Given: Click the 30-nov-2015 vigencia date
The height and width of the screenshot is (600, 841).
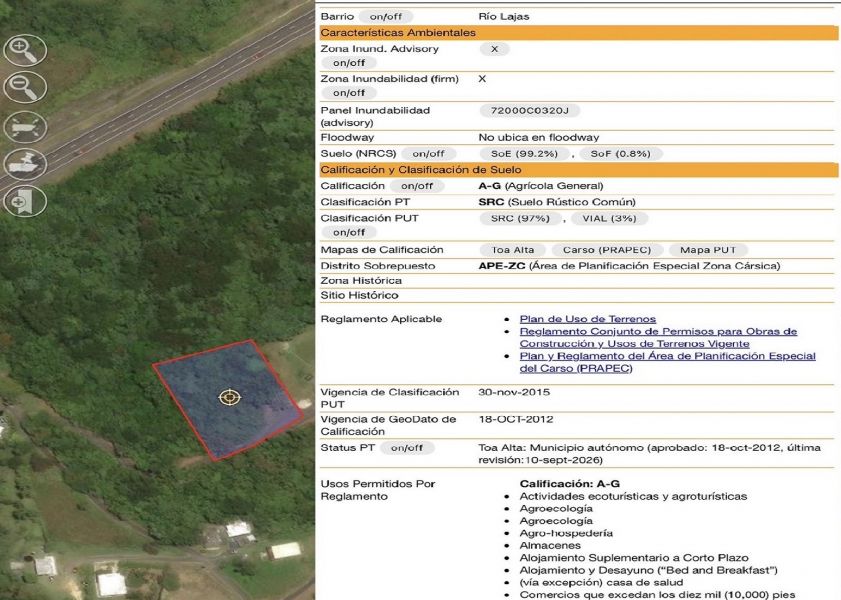Looking at the screenshot, I should click(514, 392).
